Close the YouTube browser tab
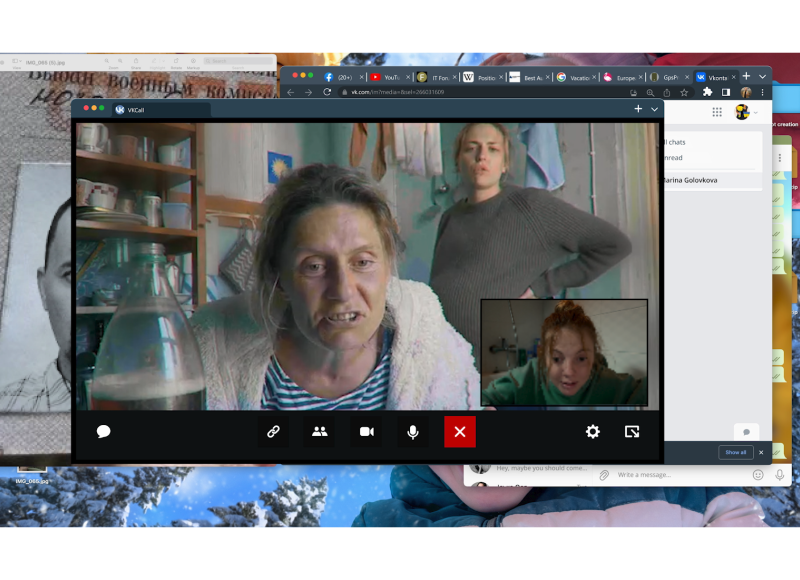Image resolution: width=800 pixels, height=580 pixels. (x=408, y=78)
